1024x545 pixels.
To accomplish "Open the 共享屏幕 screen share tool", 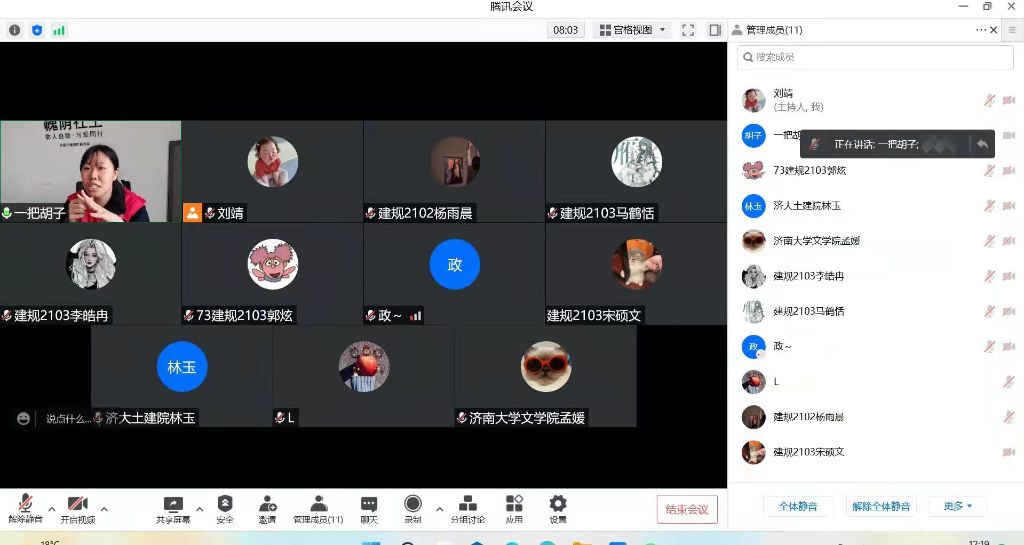I will (x=173, y=507).
